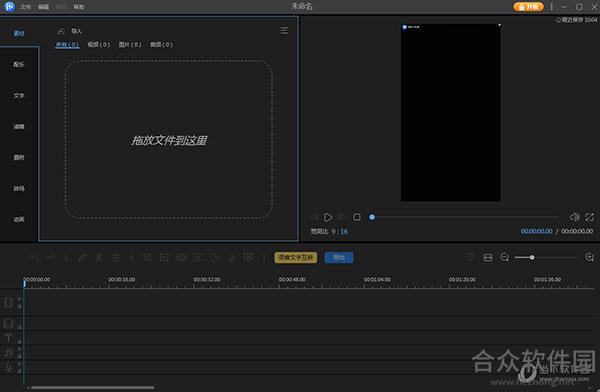Click the redo arrow in timeline toolbar
This screenshot has height=392, width=600.
pos(51,258)
